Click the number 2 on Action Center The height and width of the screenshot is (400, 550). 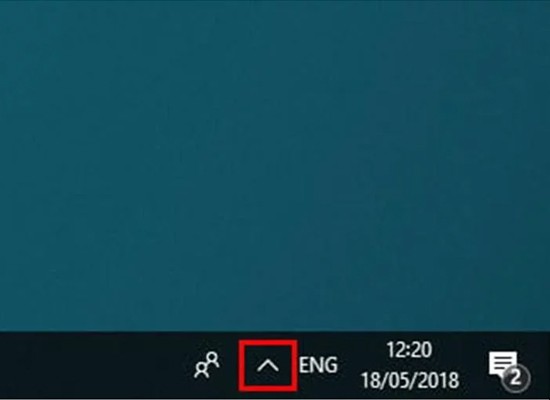[x=516, y=378]
